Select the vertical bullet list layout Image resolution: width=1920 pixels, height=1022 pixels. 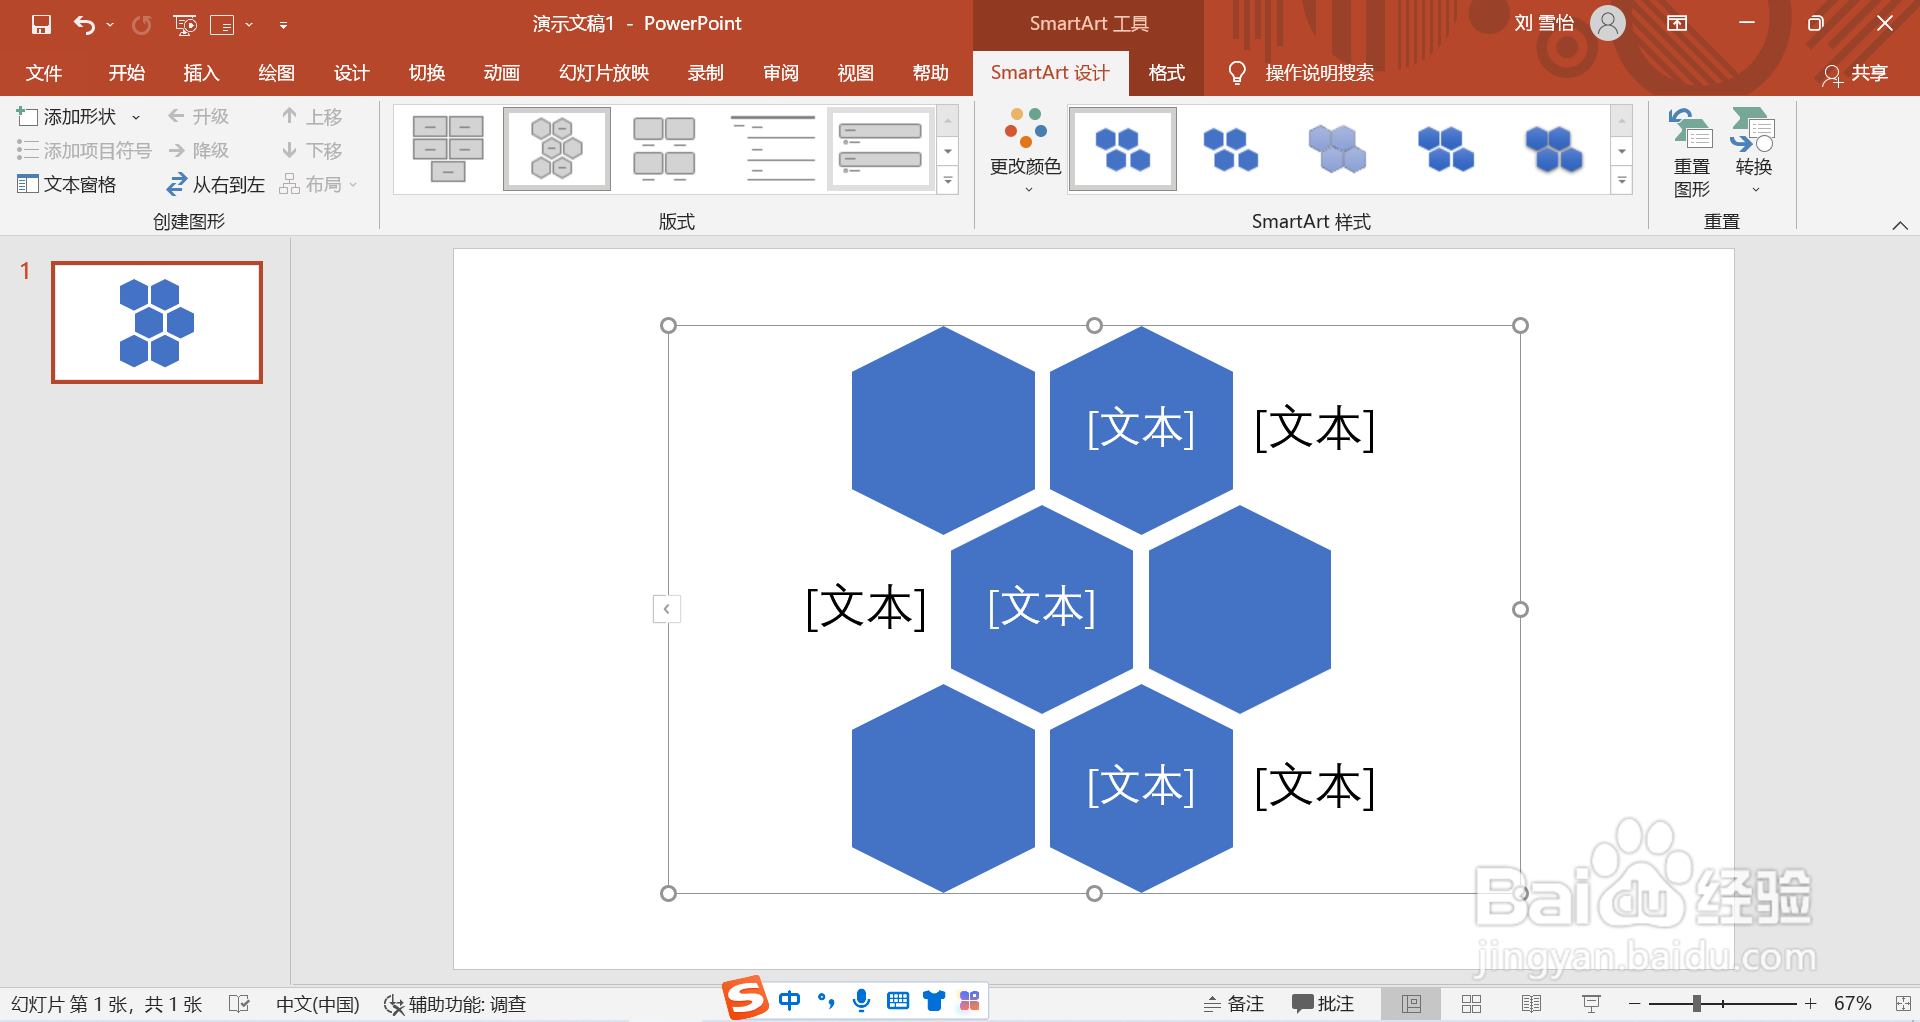880,149
